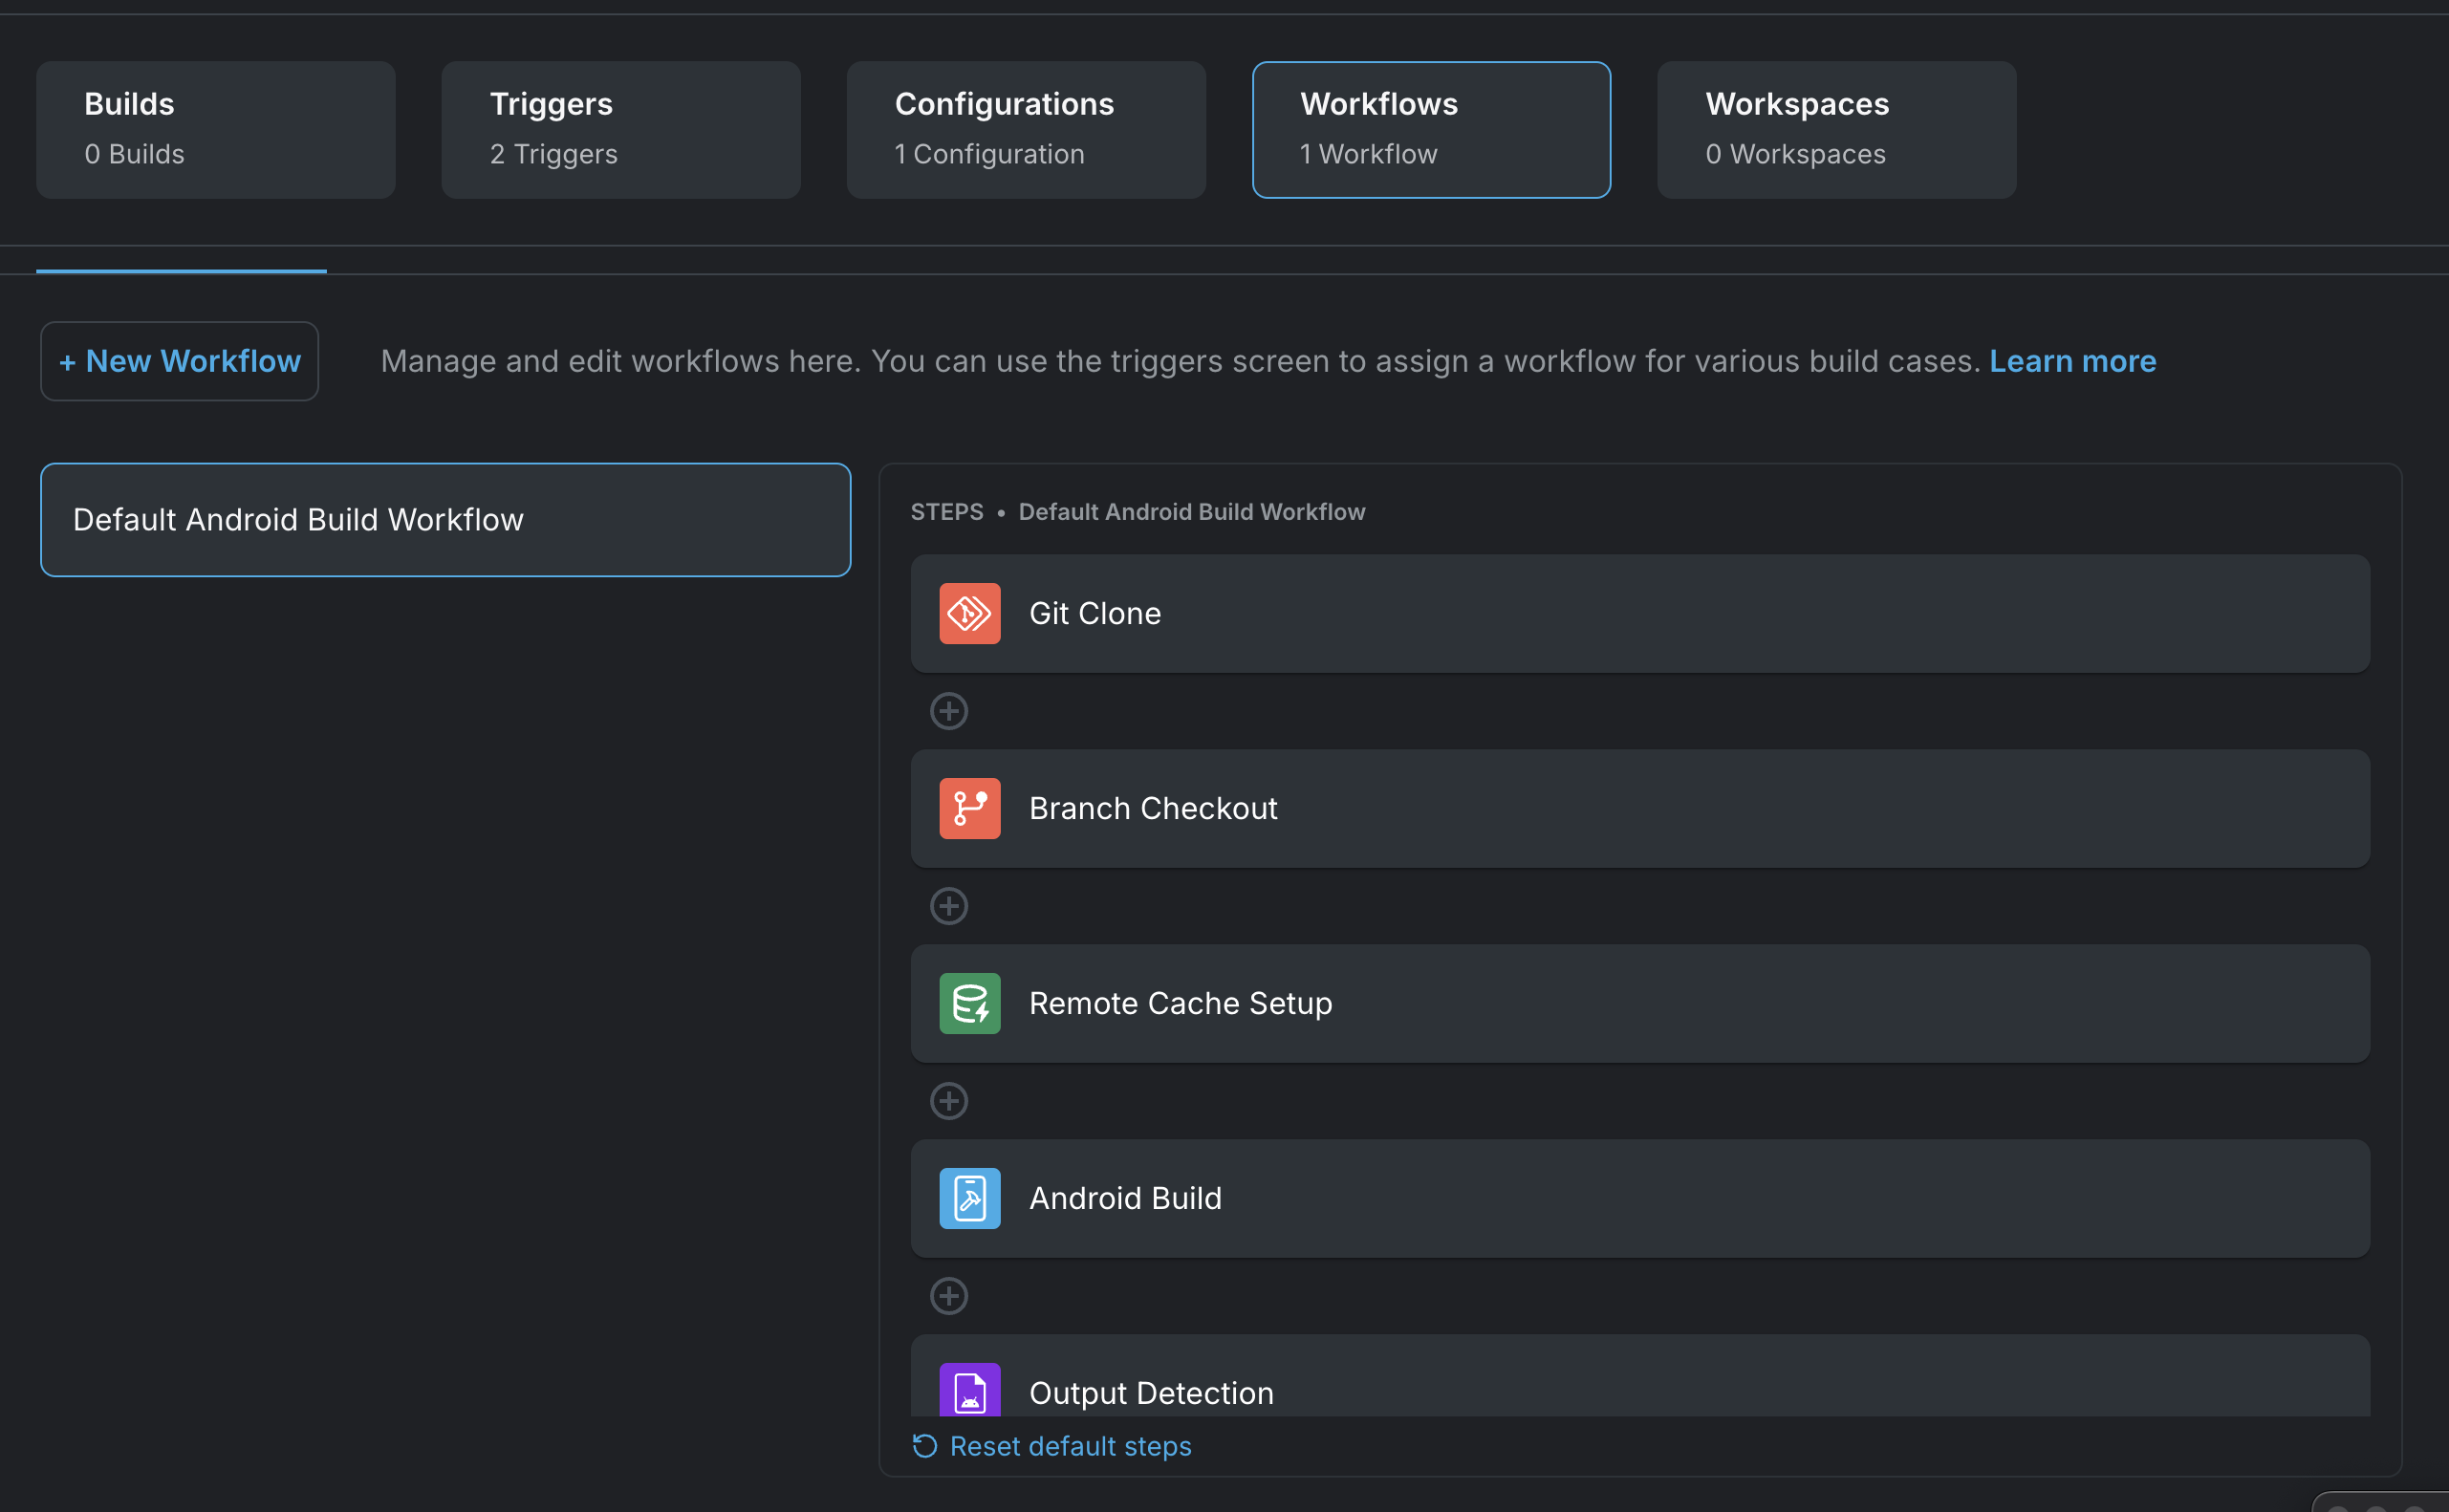Add a step after Remote Cache Setup
The width and height of the screenshot is (2449, 1512).
pyautogui.click(x=949, y=1100)
